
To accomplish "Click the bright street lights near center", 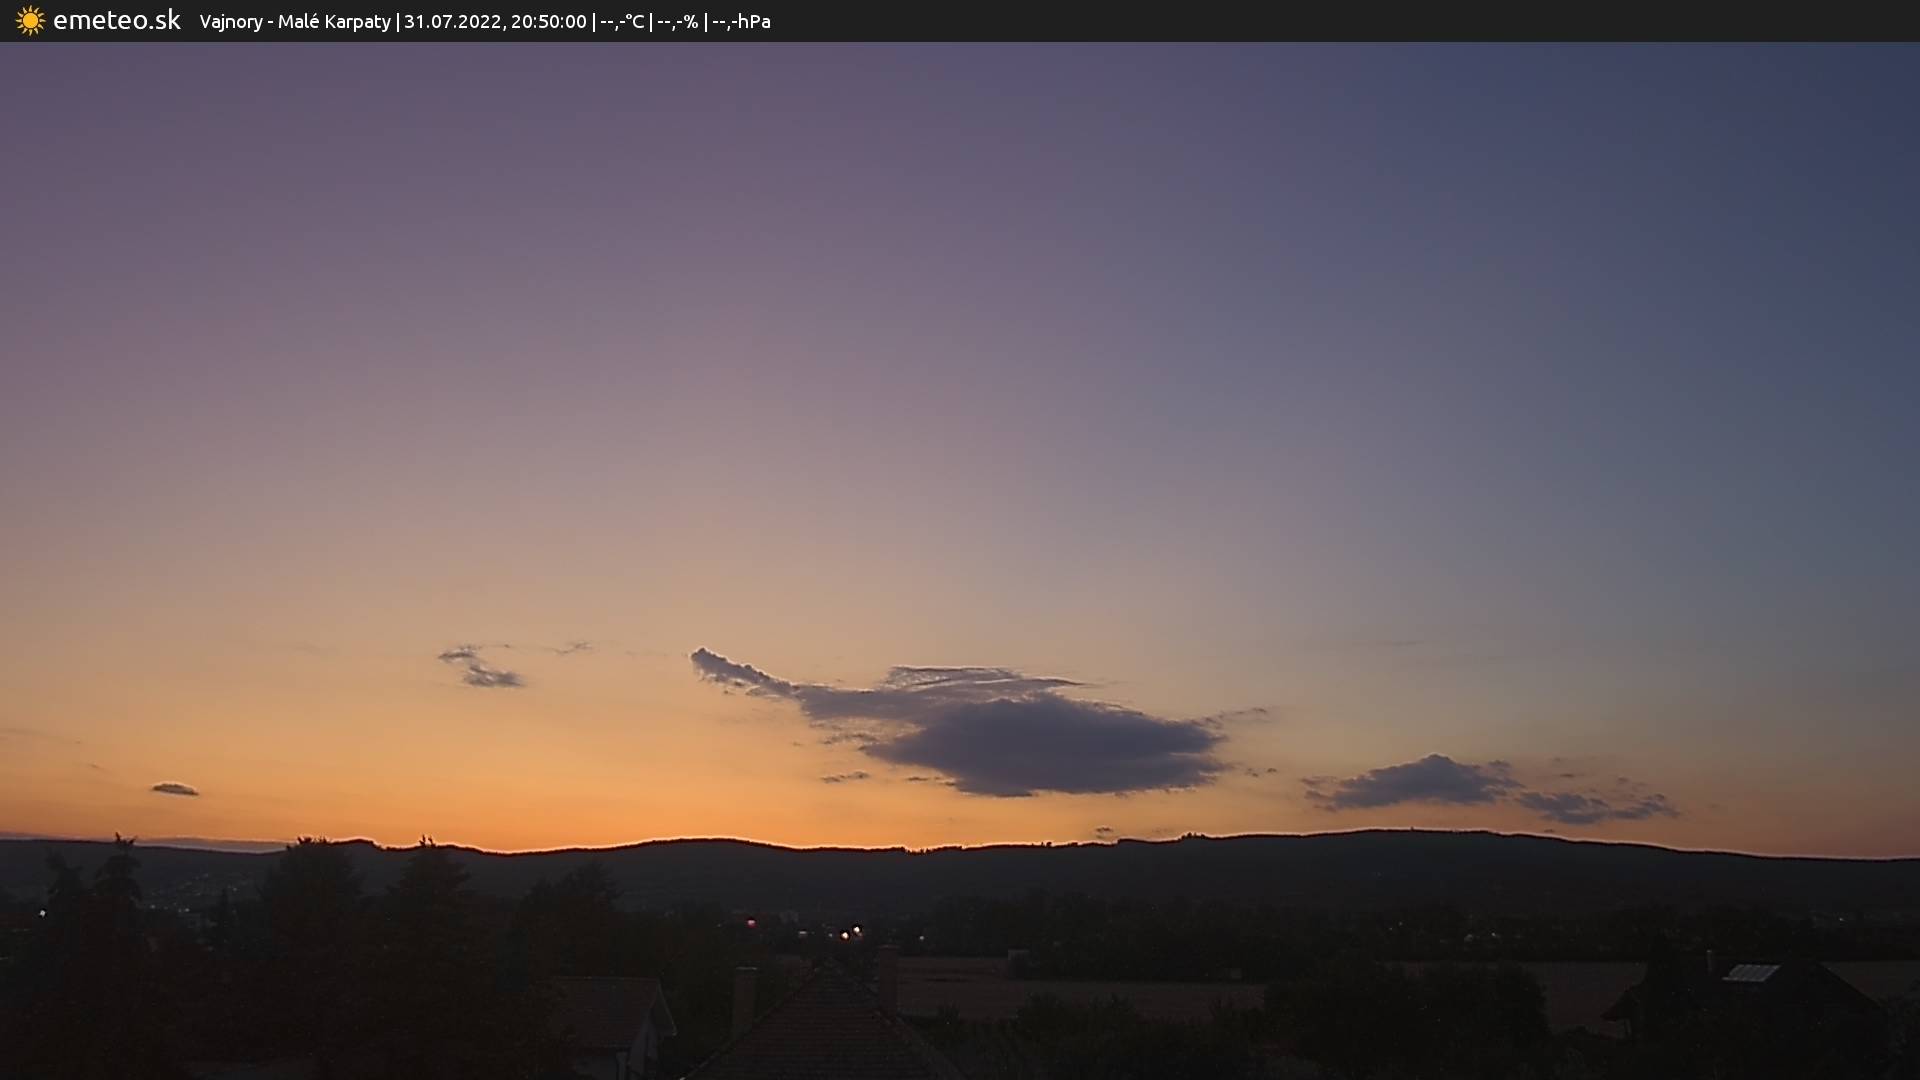I will pyautogui.click(x=850, y=932).
